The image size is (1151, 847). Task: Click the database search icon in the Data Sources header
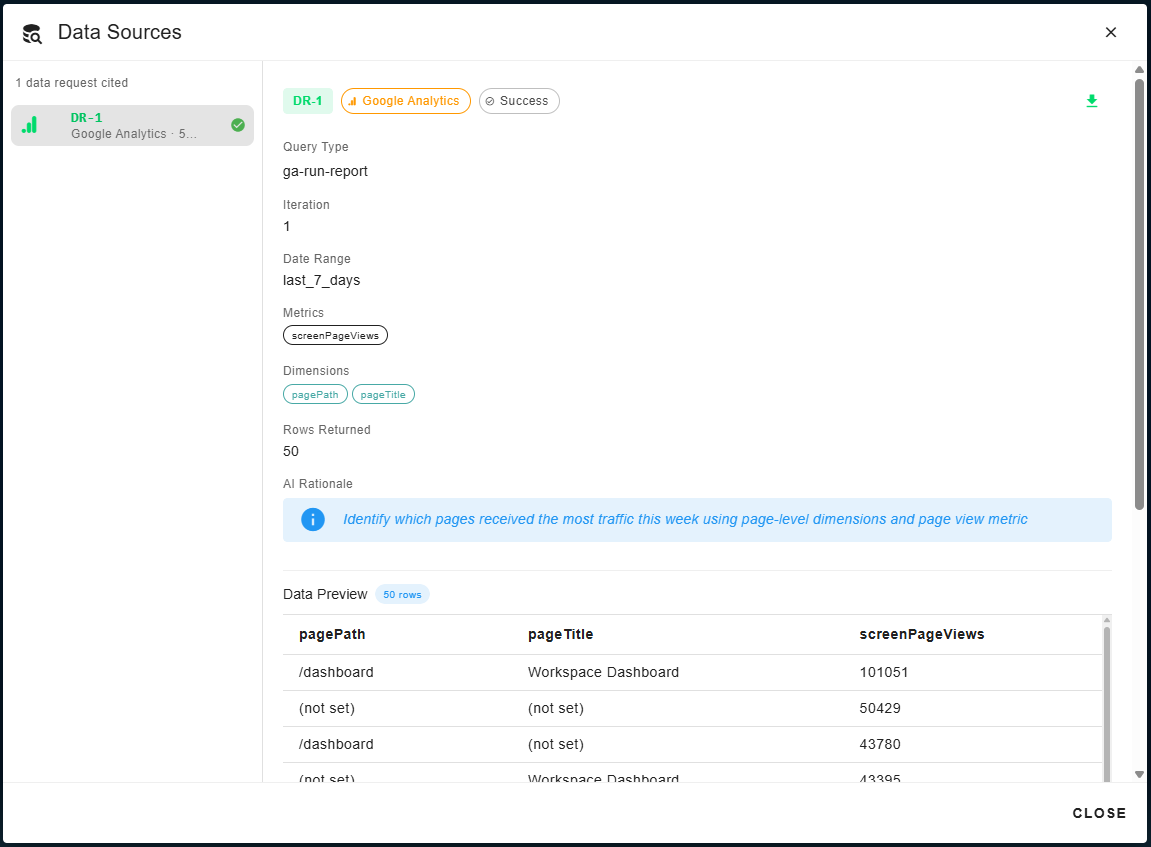point(30,32)
